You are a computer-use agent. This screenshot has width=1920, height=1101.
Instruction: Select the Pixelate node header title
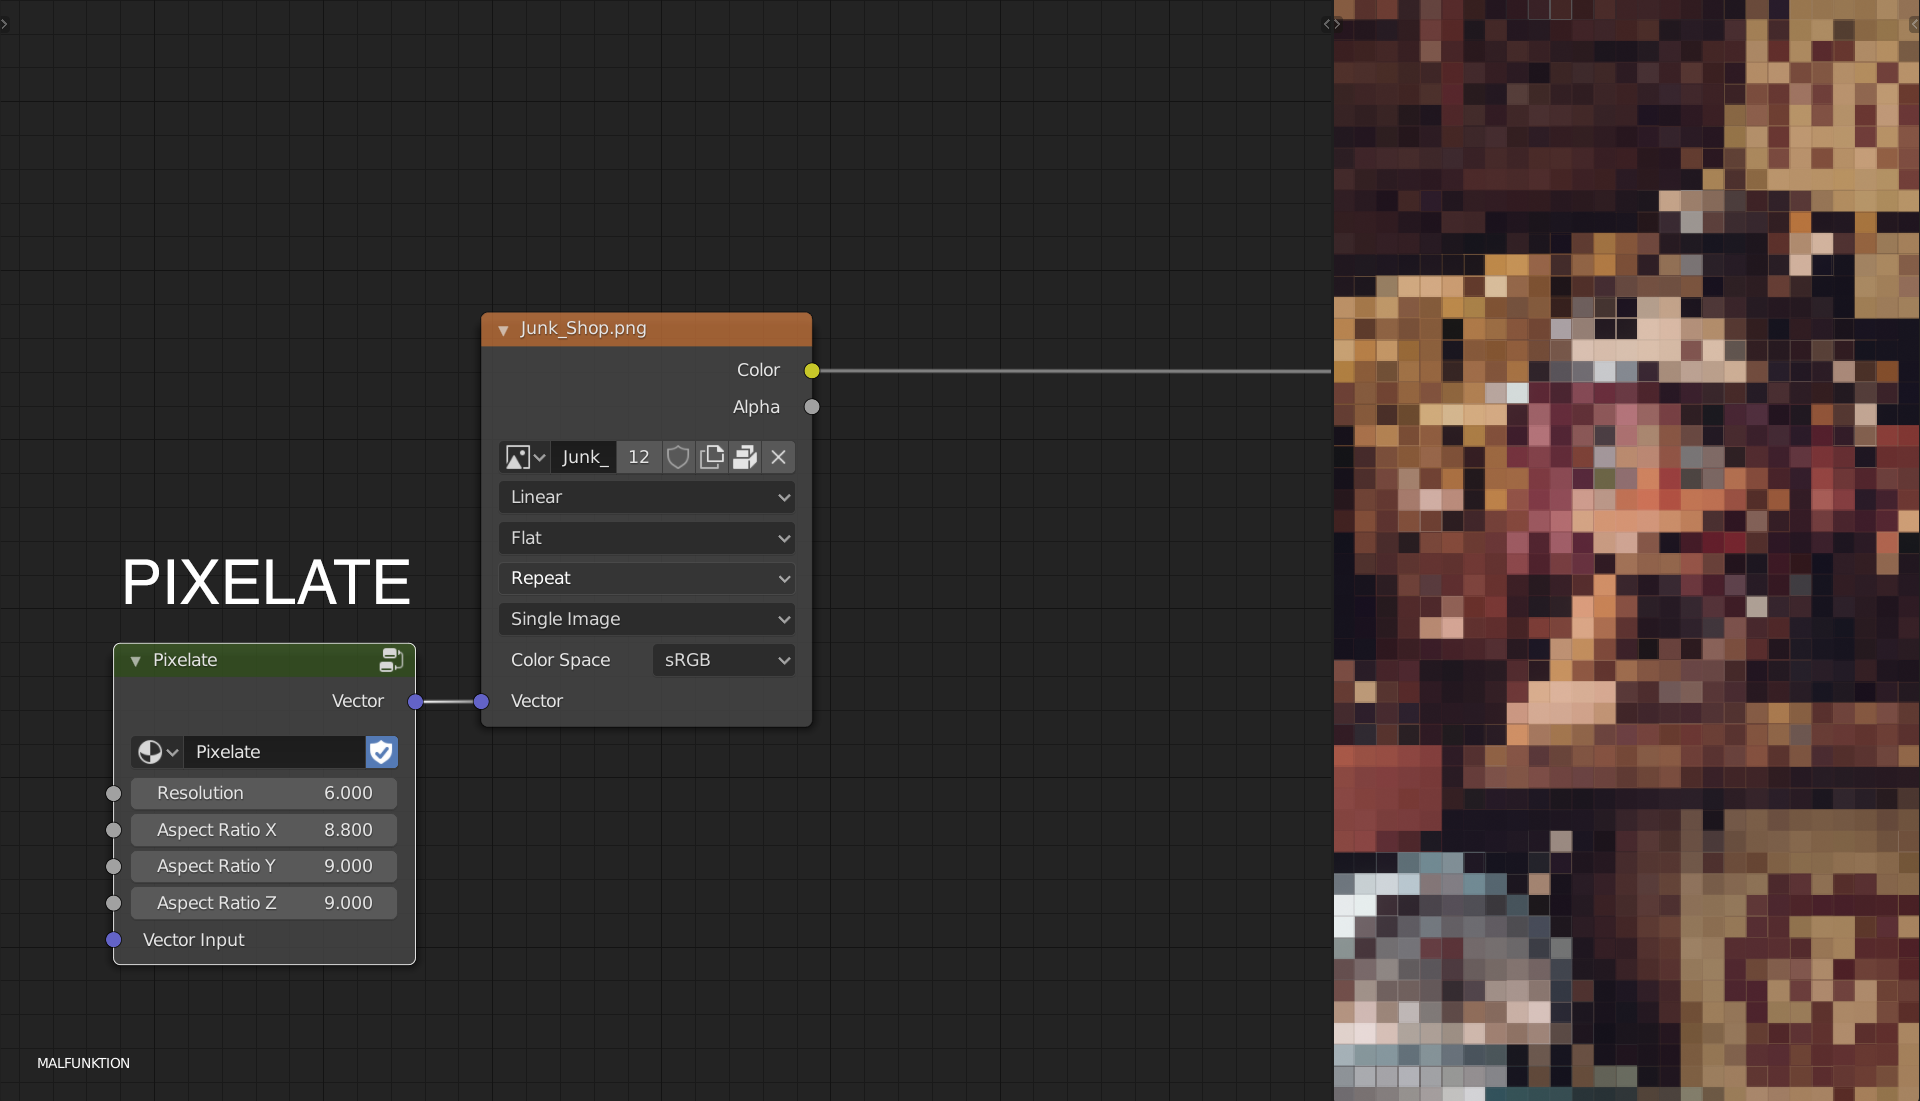coord(185,660)
